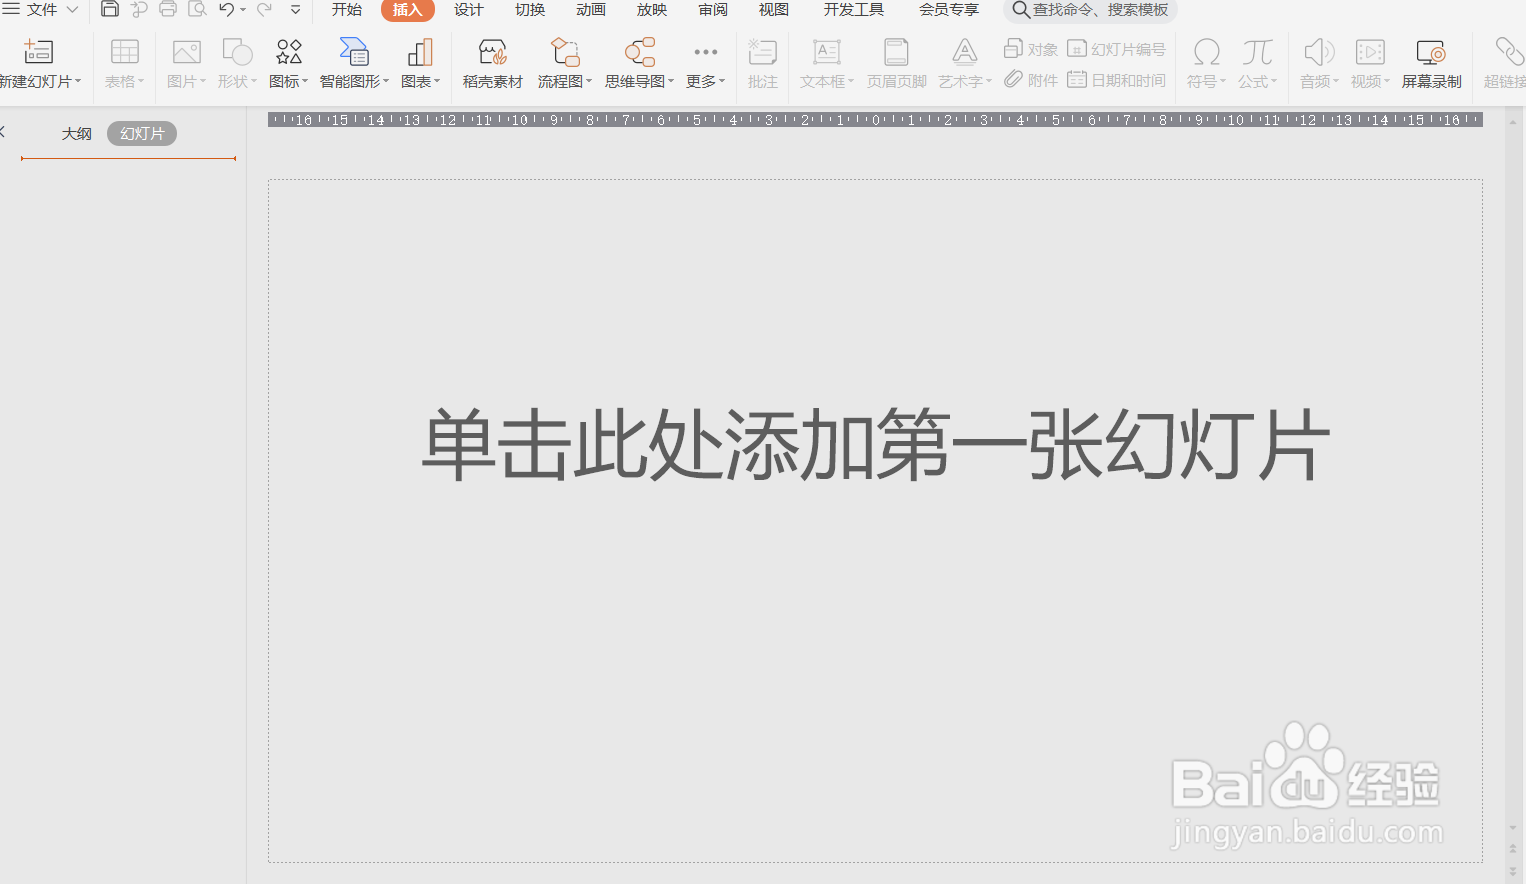Click the New Slide (新建幻灯片) icon
The image size is (1526, 884).
[38, 52]
